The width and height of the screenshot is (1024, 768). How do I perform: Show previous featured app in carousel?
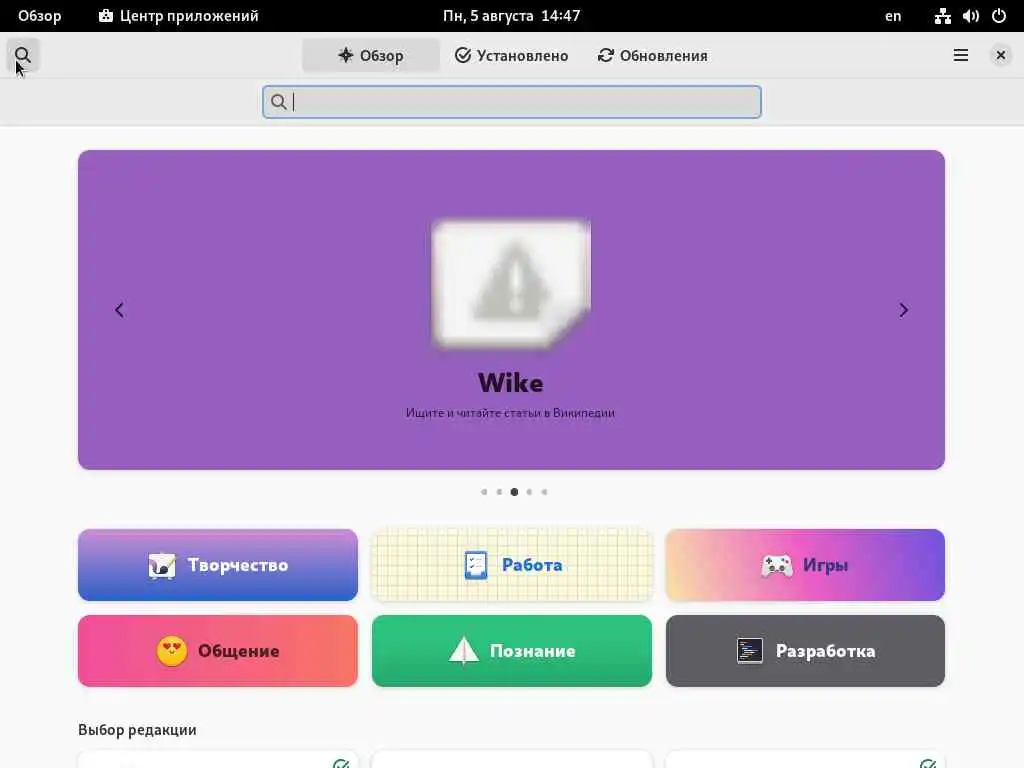click(119, 310)
